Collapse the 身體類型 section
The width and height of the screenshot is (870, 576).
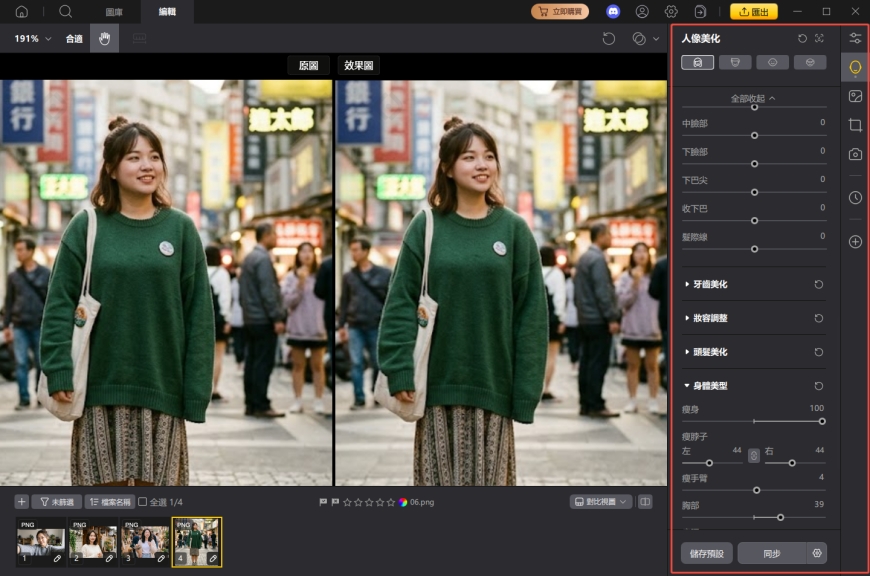(712, 385)
